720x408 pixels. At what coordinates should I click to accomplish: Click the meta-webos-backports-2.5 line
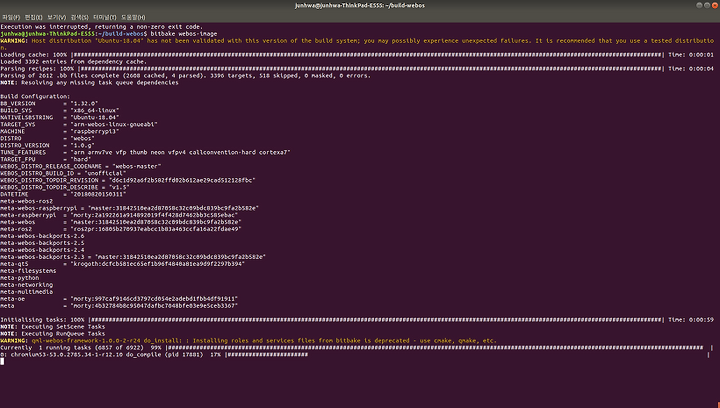(x=42, y=243)
